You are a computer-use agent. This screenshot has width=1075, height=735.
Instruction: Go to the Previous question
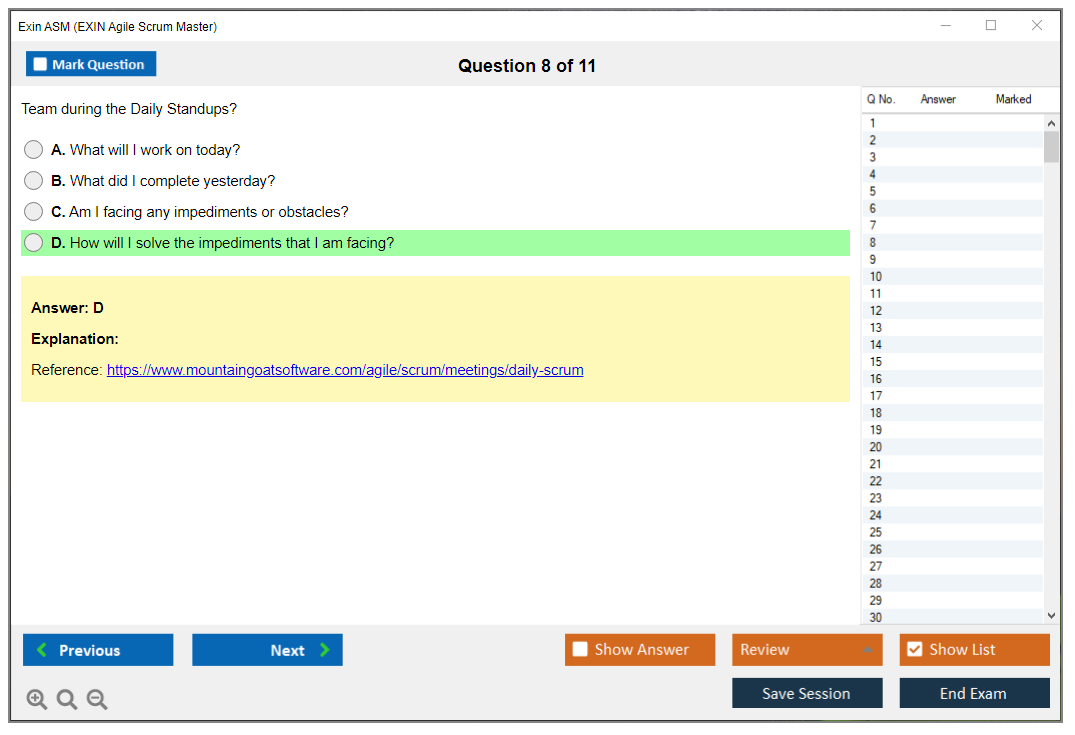point(98,650)
